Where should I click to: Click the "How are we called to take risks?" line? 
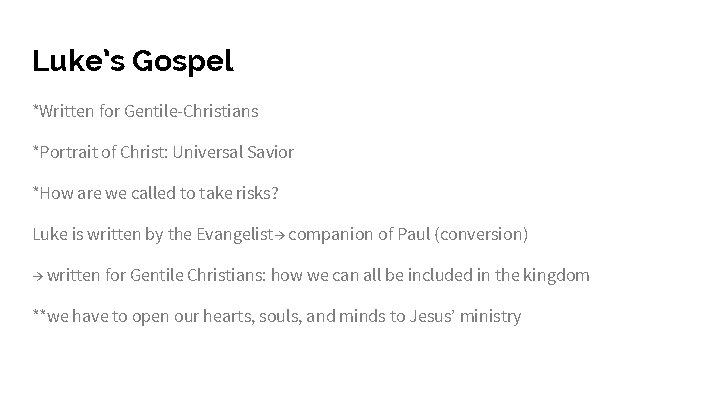(x=156, y=193)
